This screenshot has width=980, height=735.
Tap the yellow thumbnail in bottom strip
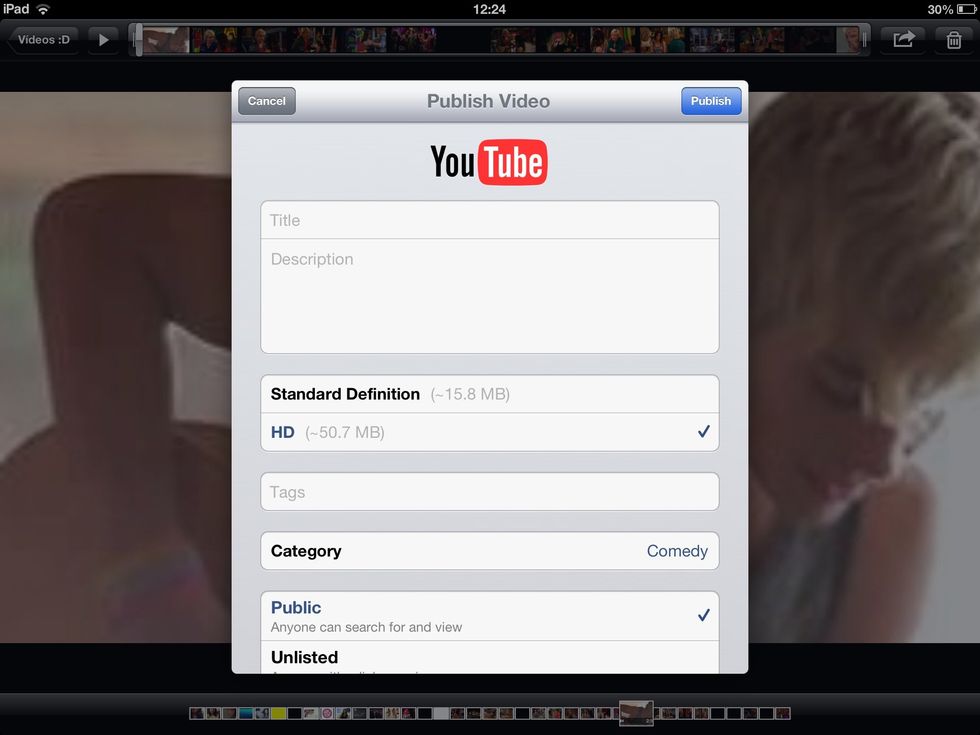tap(279, 714)
